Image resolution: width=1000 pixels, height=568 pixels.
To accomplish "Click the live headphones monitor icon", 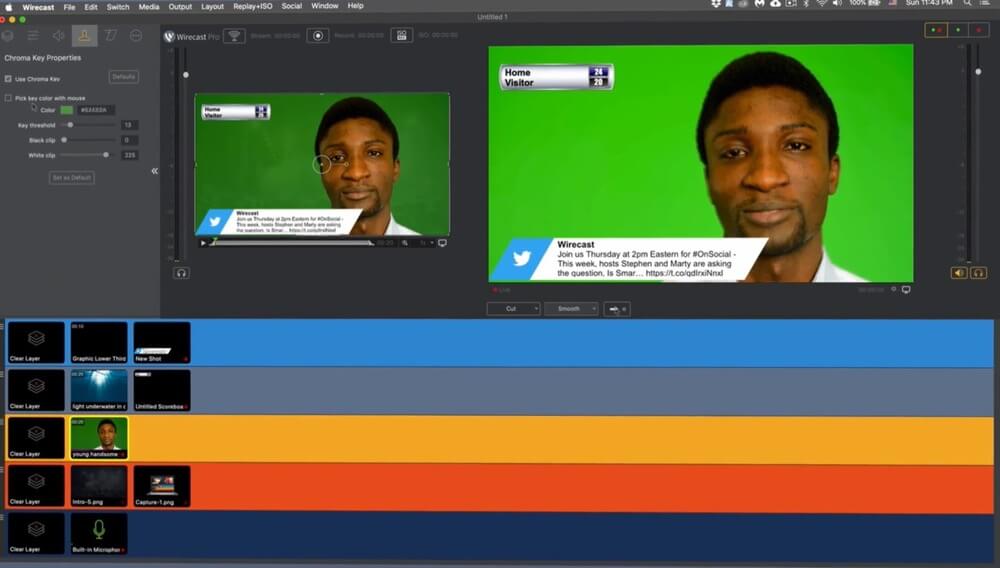I will [x=978, y=273].
